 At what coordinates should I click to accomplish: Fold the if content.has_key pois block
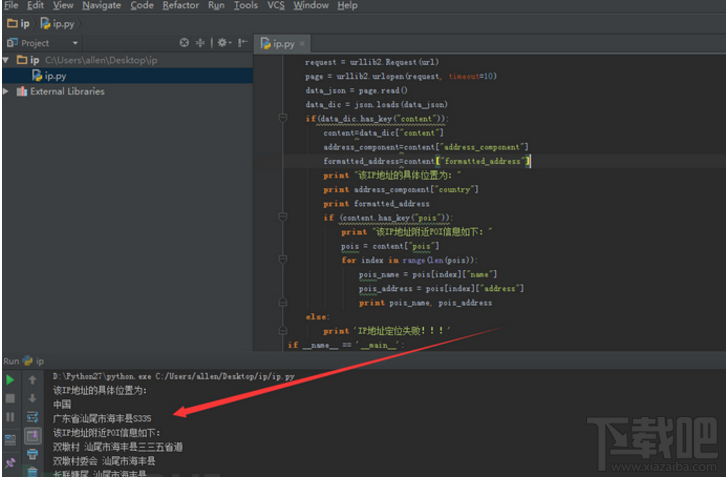283,217
